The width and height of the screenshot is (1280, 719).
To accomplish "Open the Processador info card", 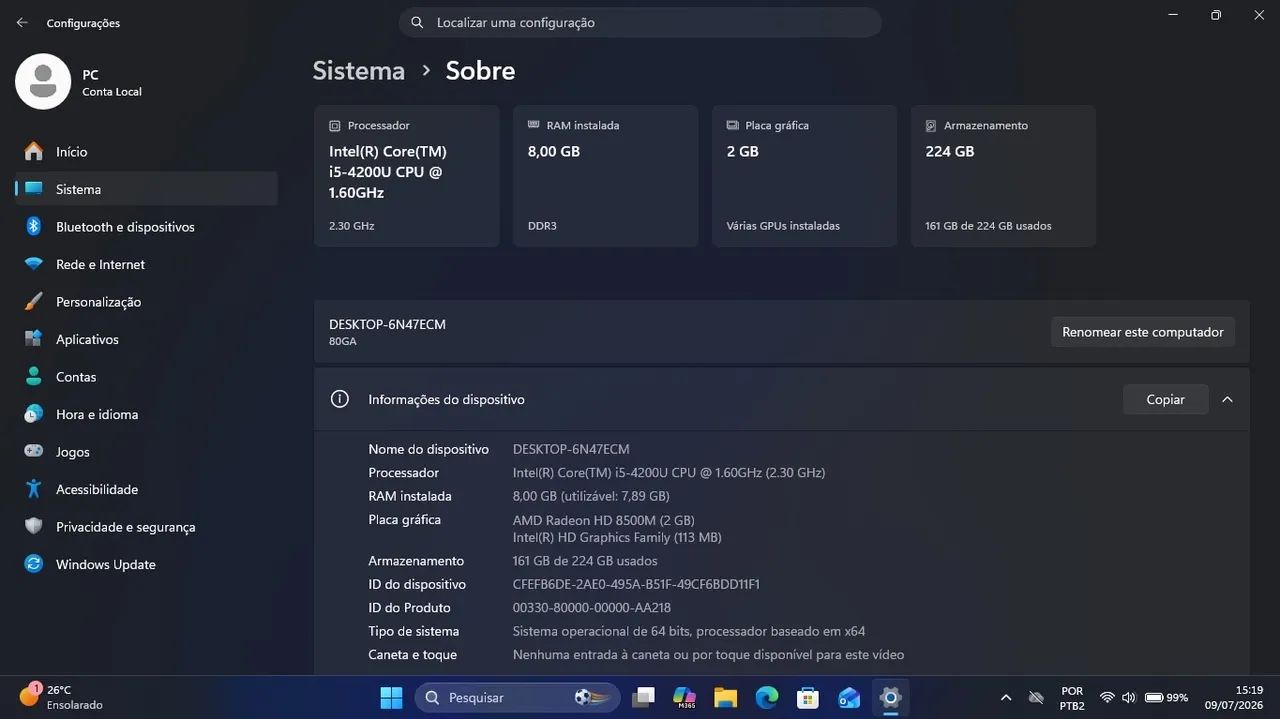I will [406, 176].
